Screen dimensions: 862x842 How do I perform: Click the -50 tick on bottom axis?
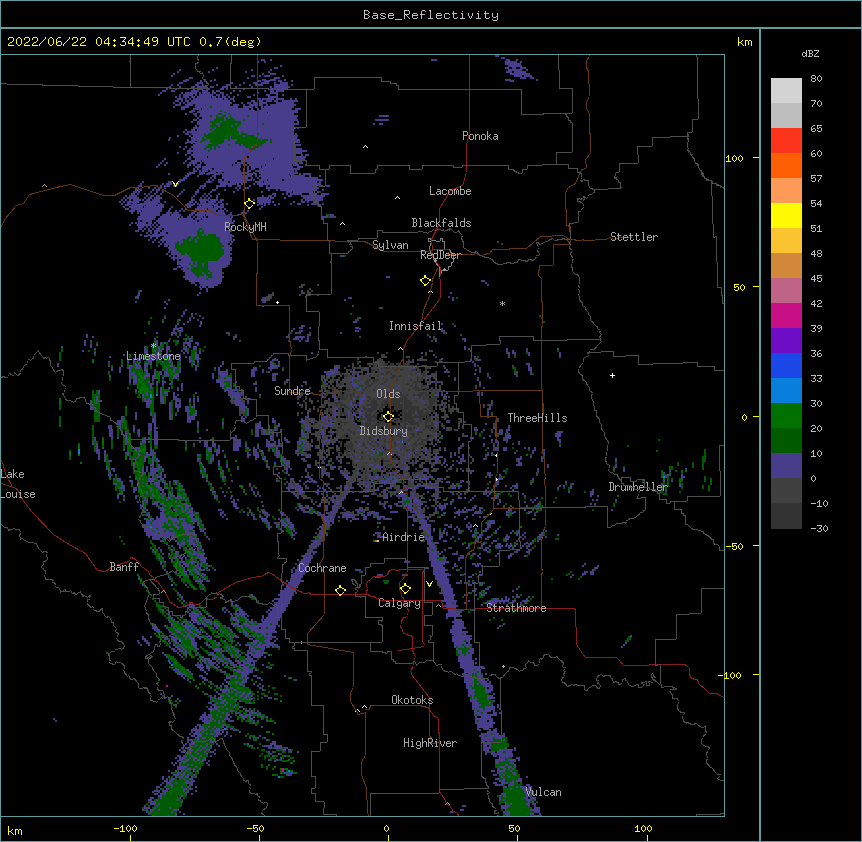click(x=256, y=828)
